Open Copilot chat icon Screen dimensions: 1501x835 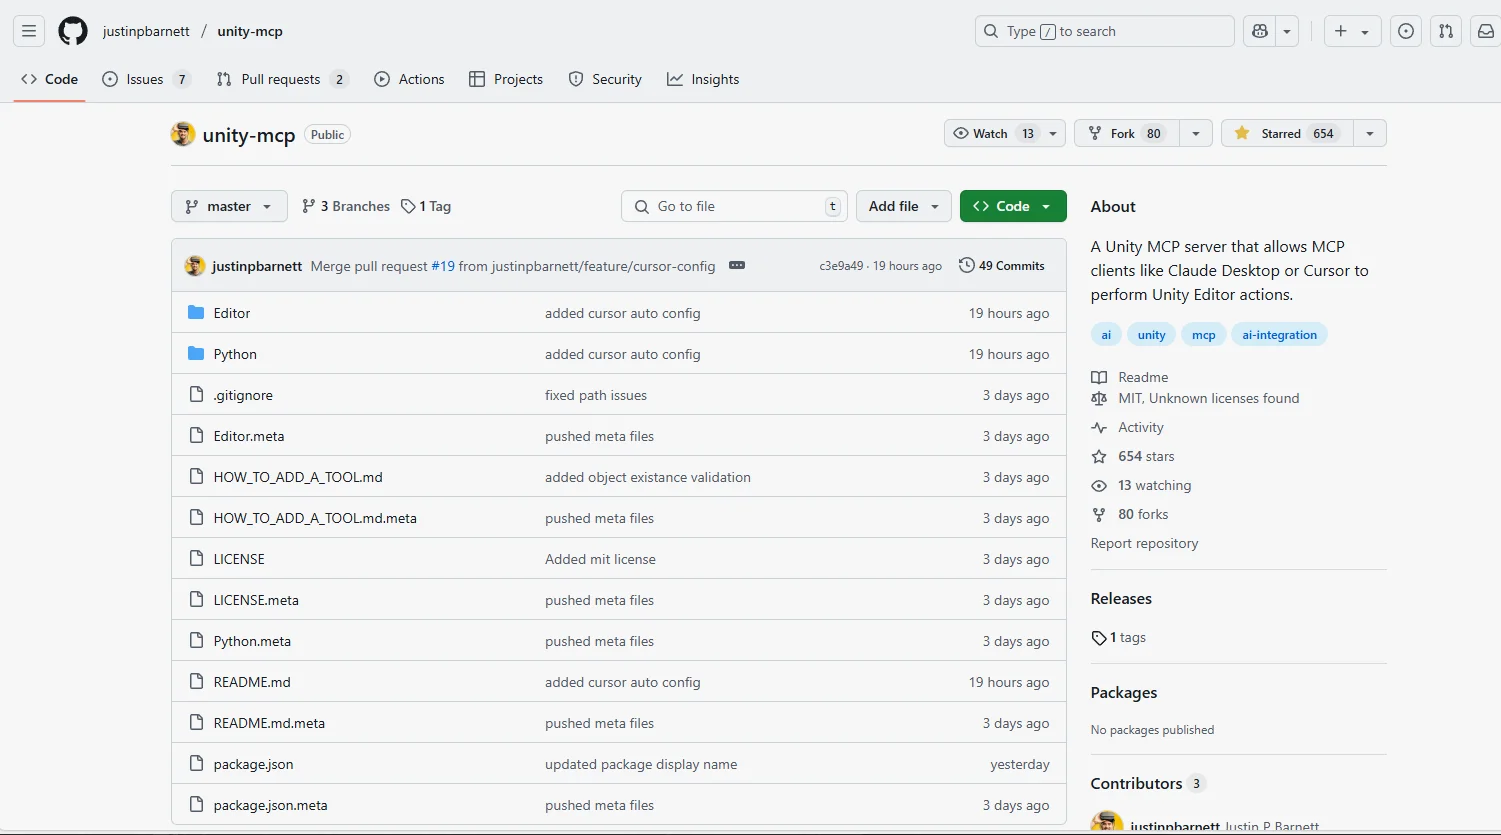click(1260, 31)
